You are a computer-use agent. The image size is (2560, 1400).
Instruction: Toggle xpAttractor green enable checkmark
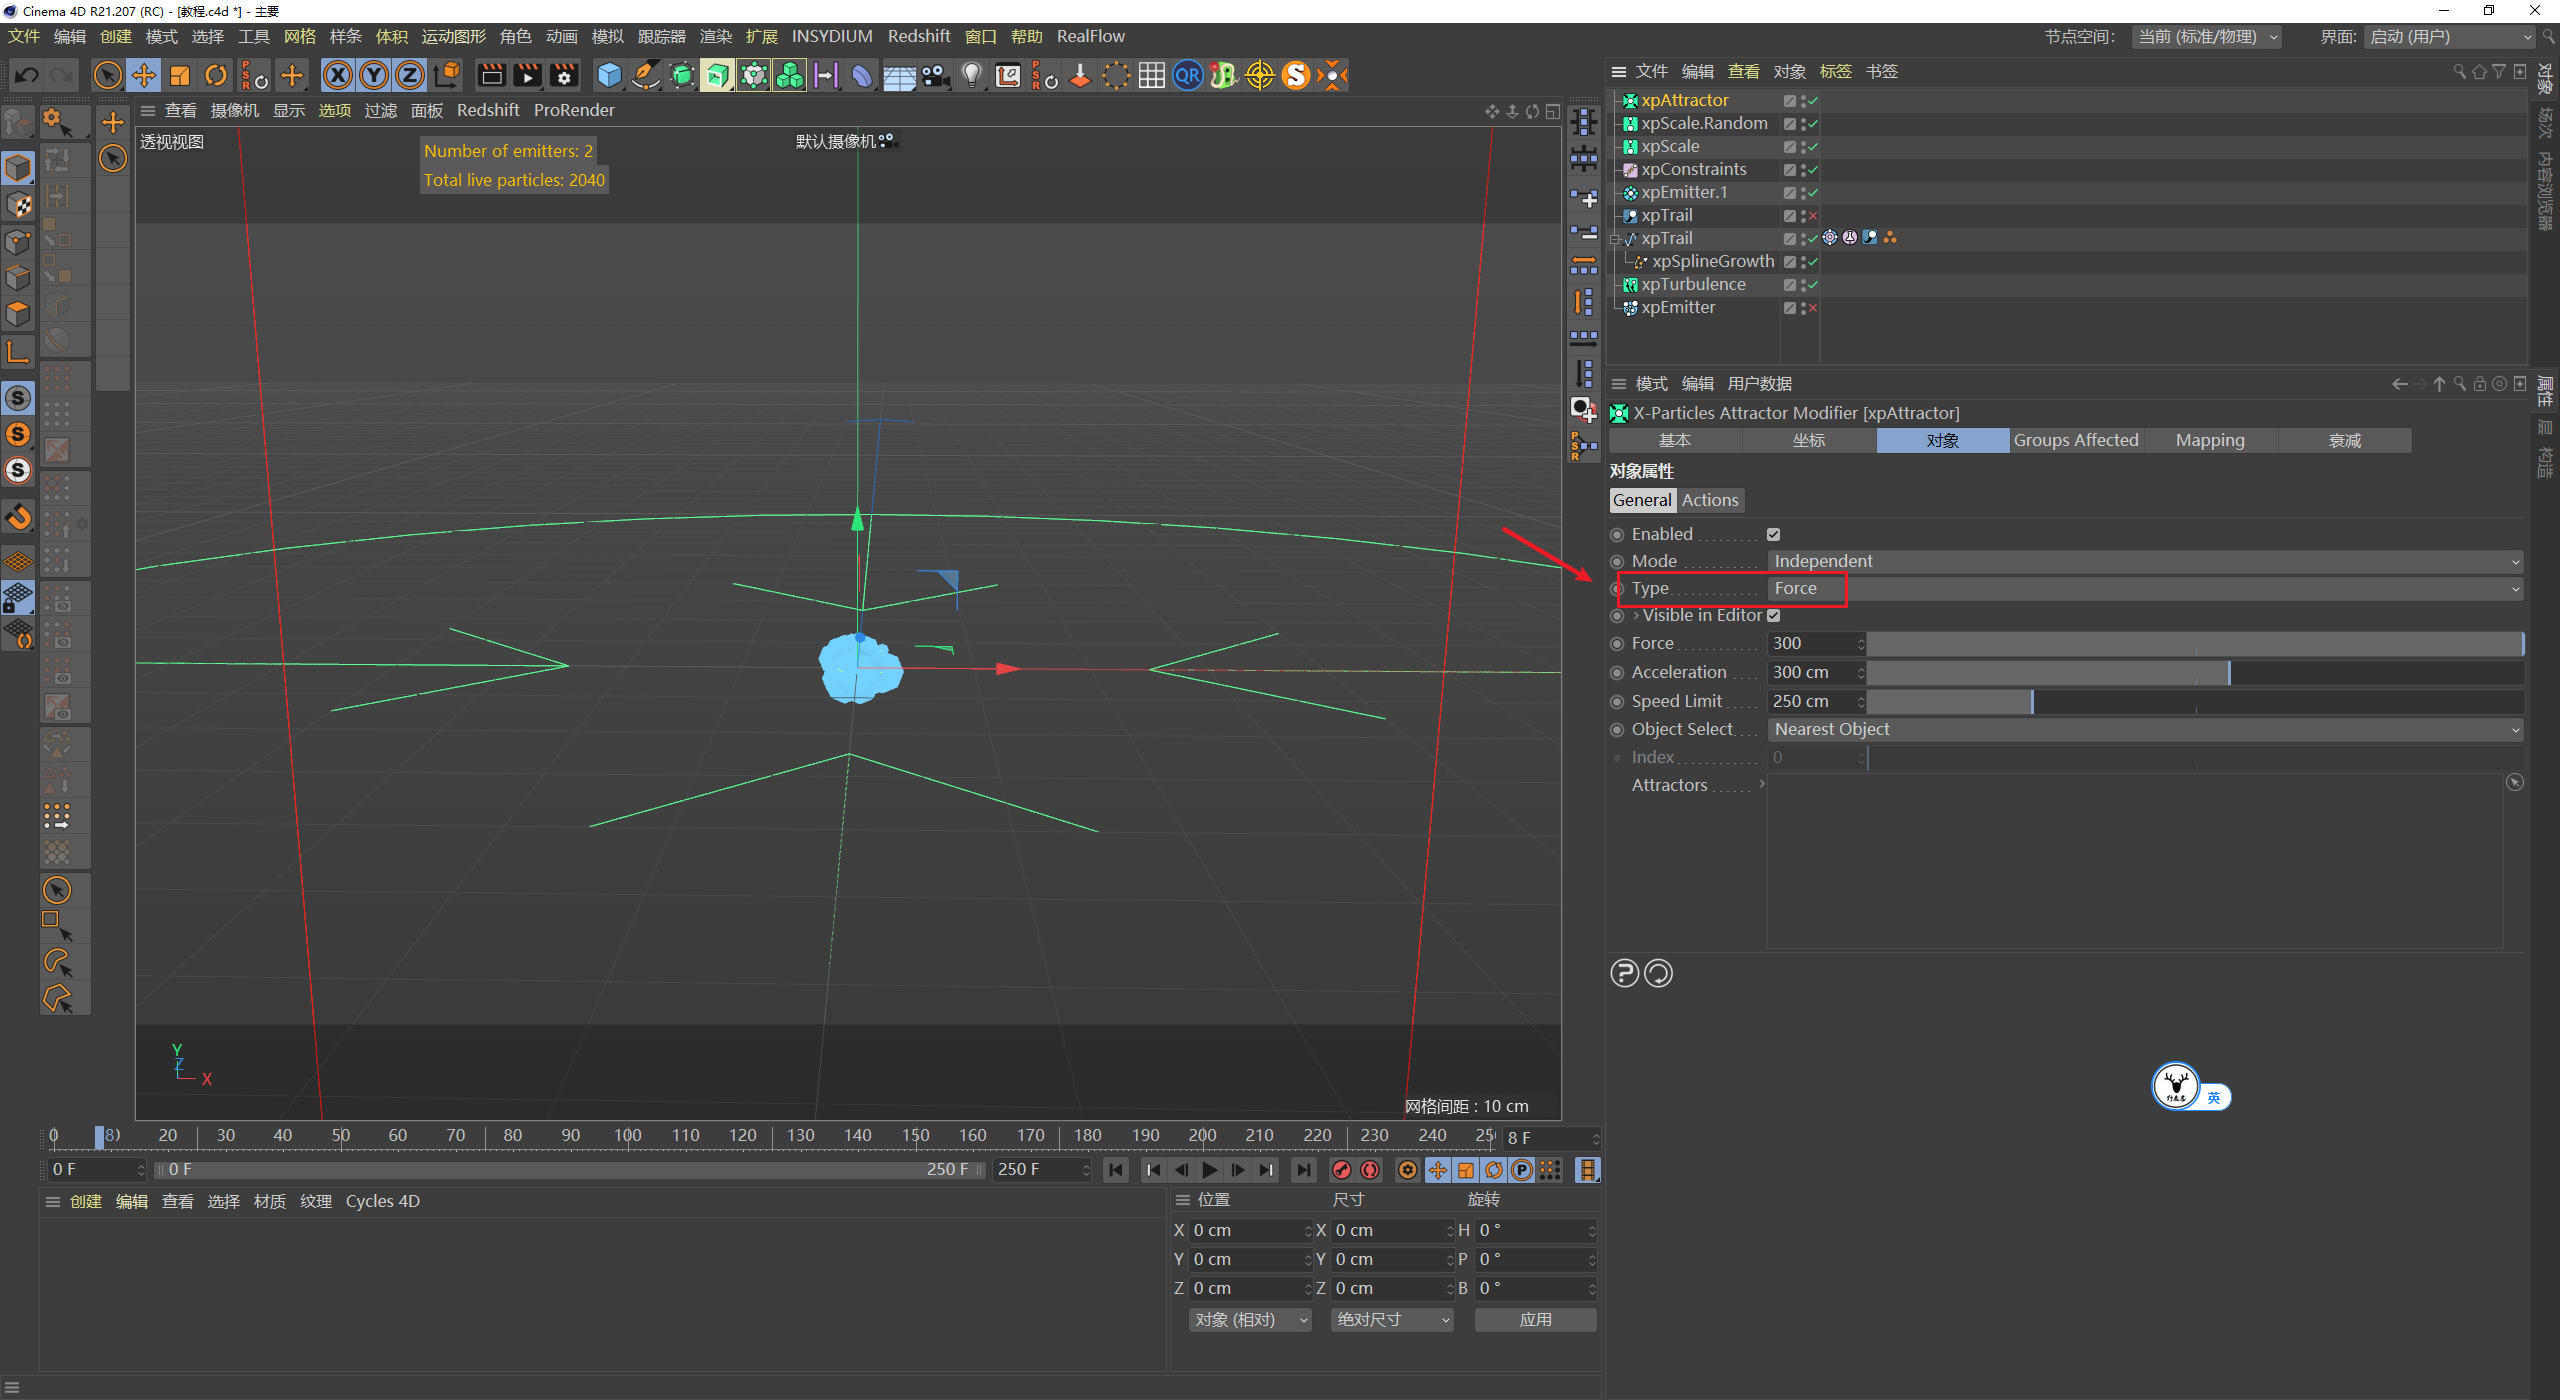1811,101
